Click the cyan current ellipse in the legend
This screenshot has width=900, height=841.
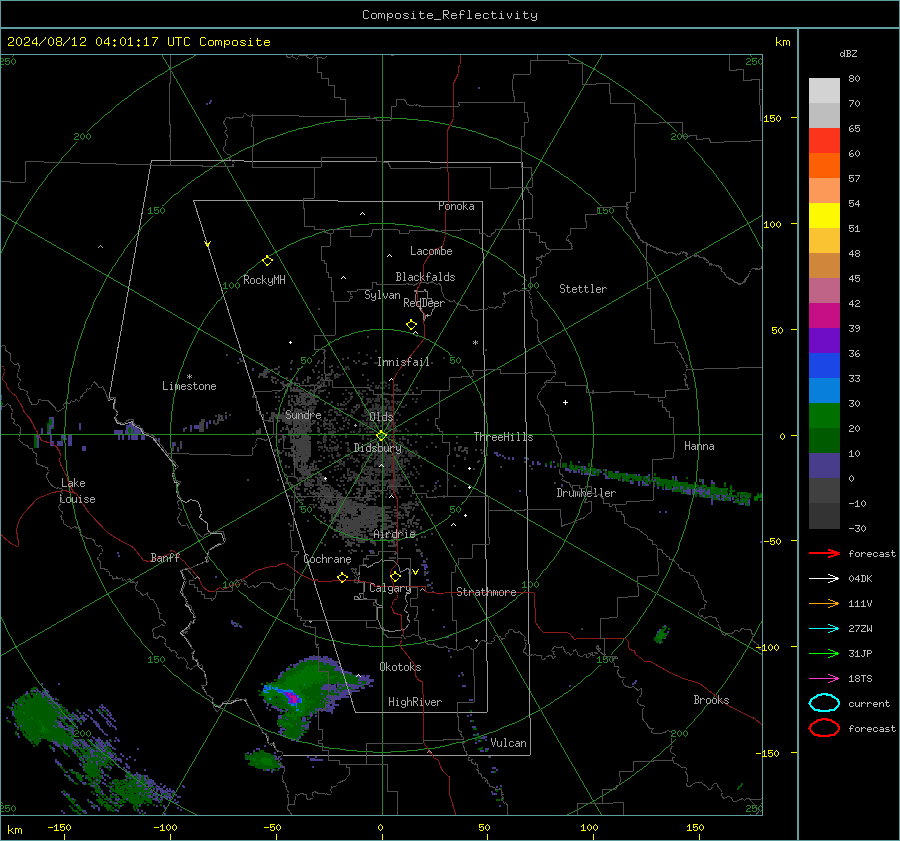point(824,703)
